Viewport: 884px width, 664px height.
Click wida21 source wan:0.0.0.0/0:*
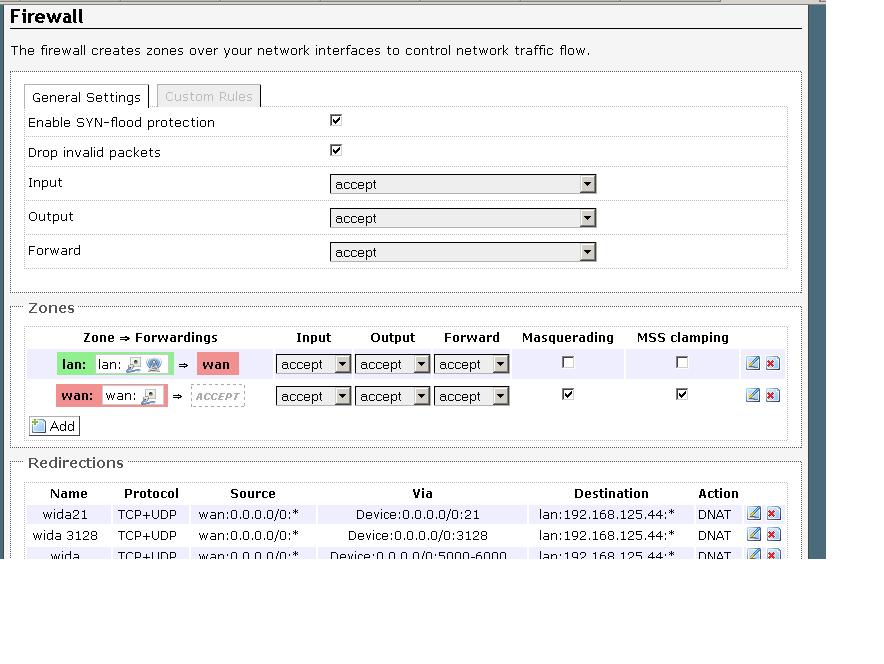[249, 515]
